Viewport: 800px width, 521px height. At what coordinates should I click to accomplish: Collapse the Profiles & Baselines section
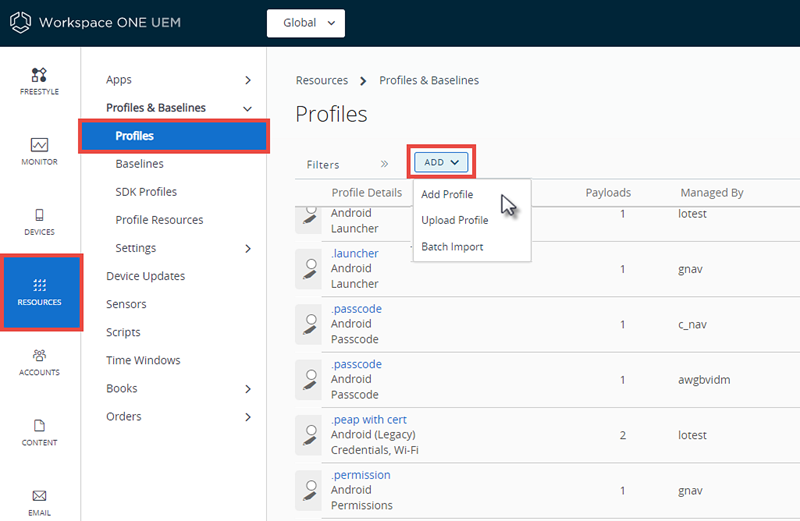tap(247, 109)
